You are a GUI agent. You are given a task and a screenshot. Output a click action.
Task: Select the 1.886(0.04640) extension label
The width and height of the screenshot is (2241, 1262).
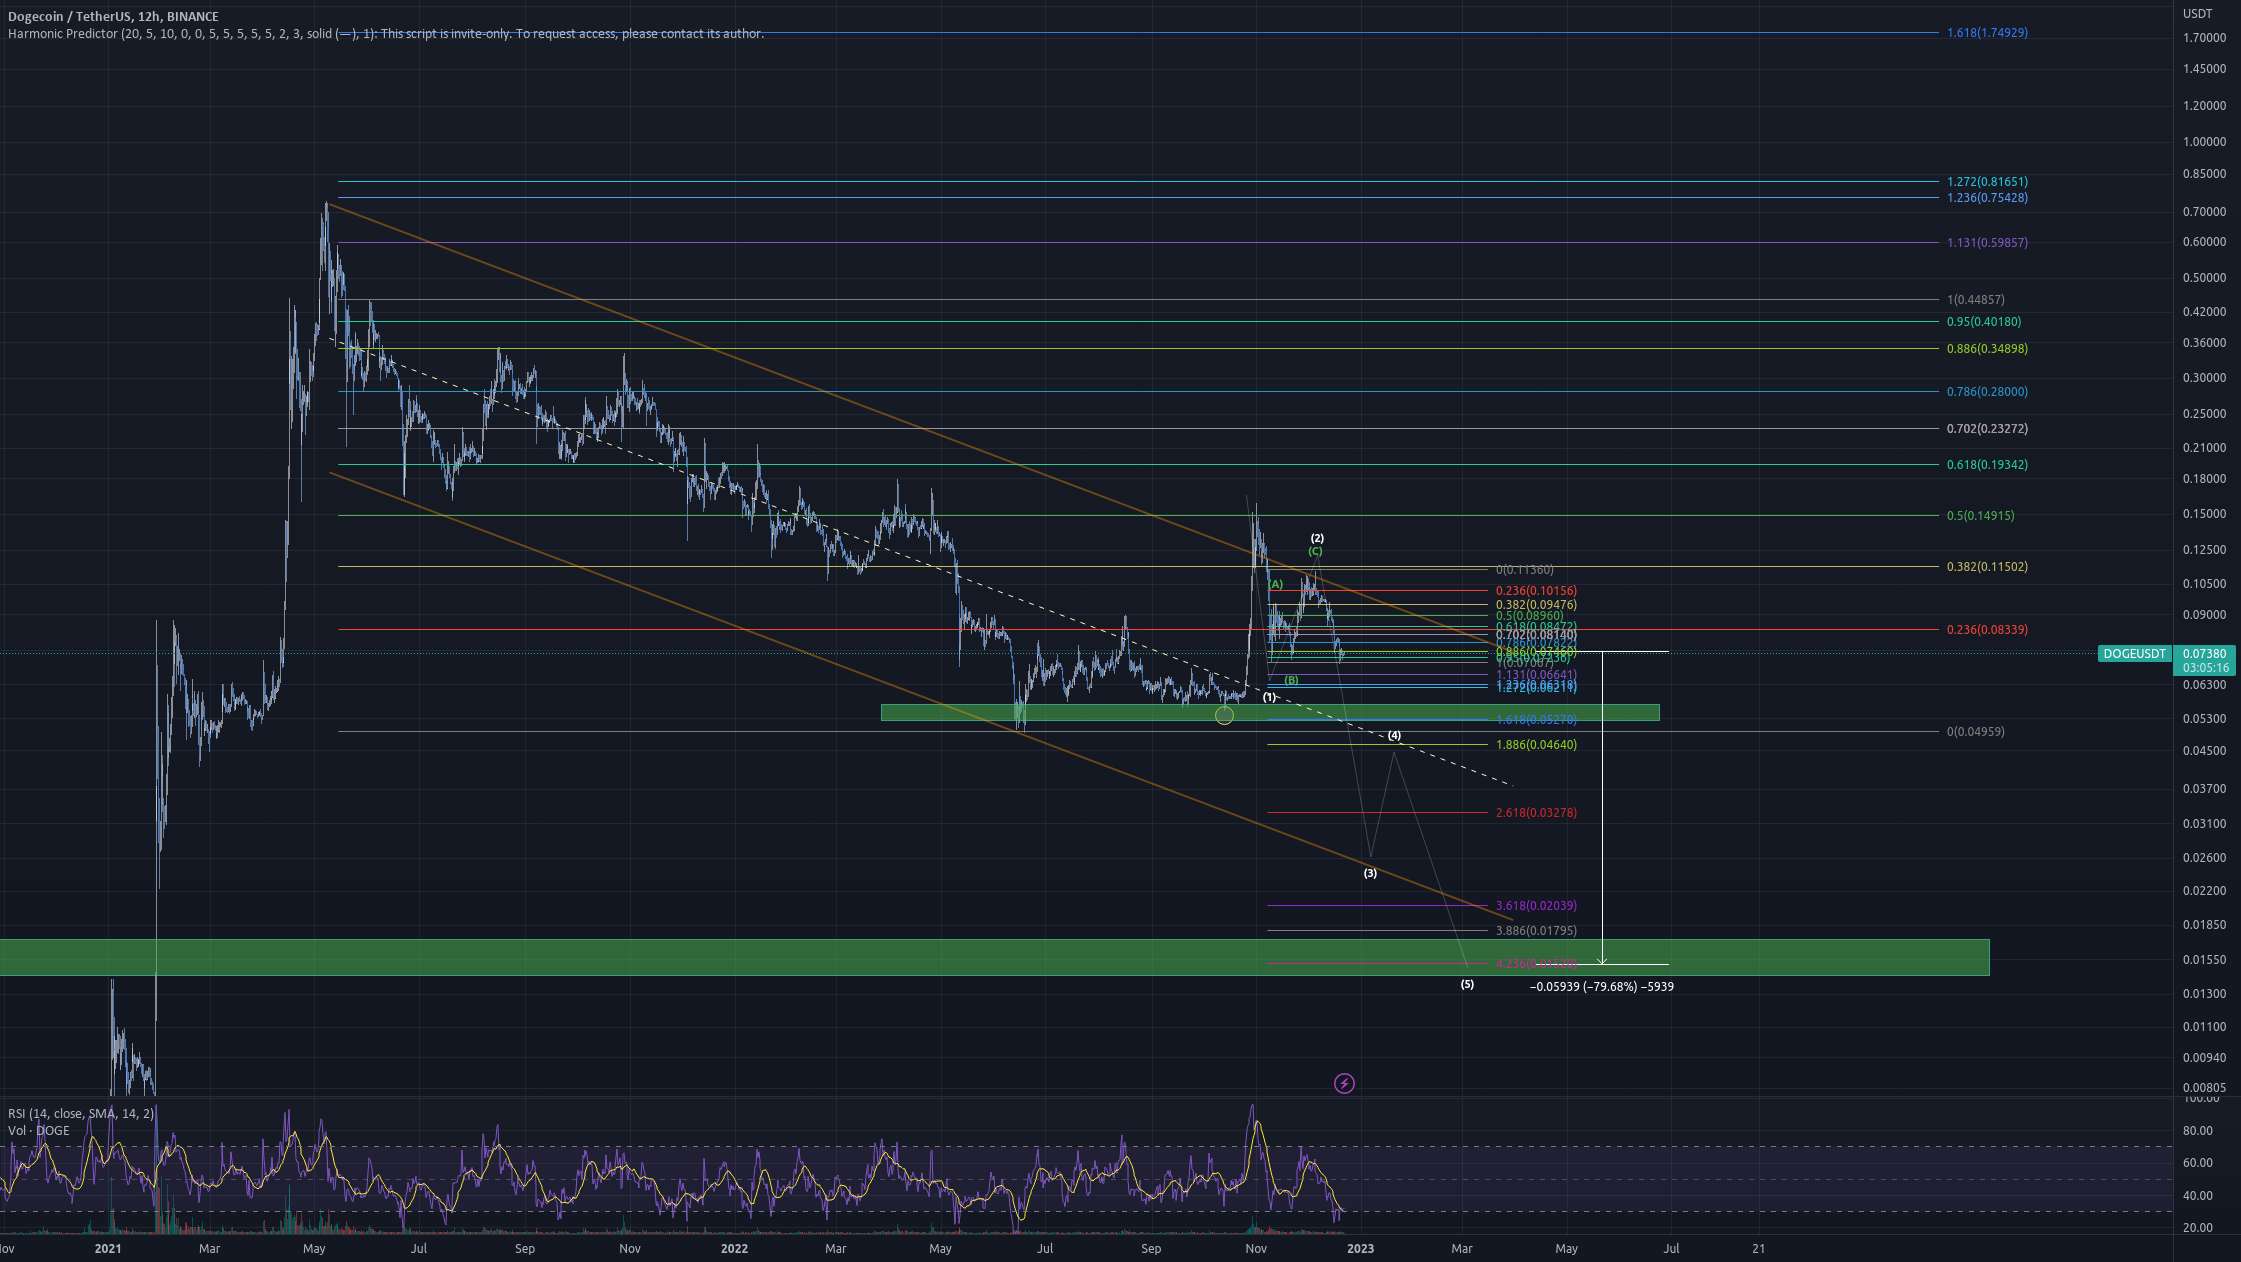[1536, 745]
